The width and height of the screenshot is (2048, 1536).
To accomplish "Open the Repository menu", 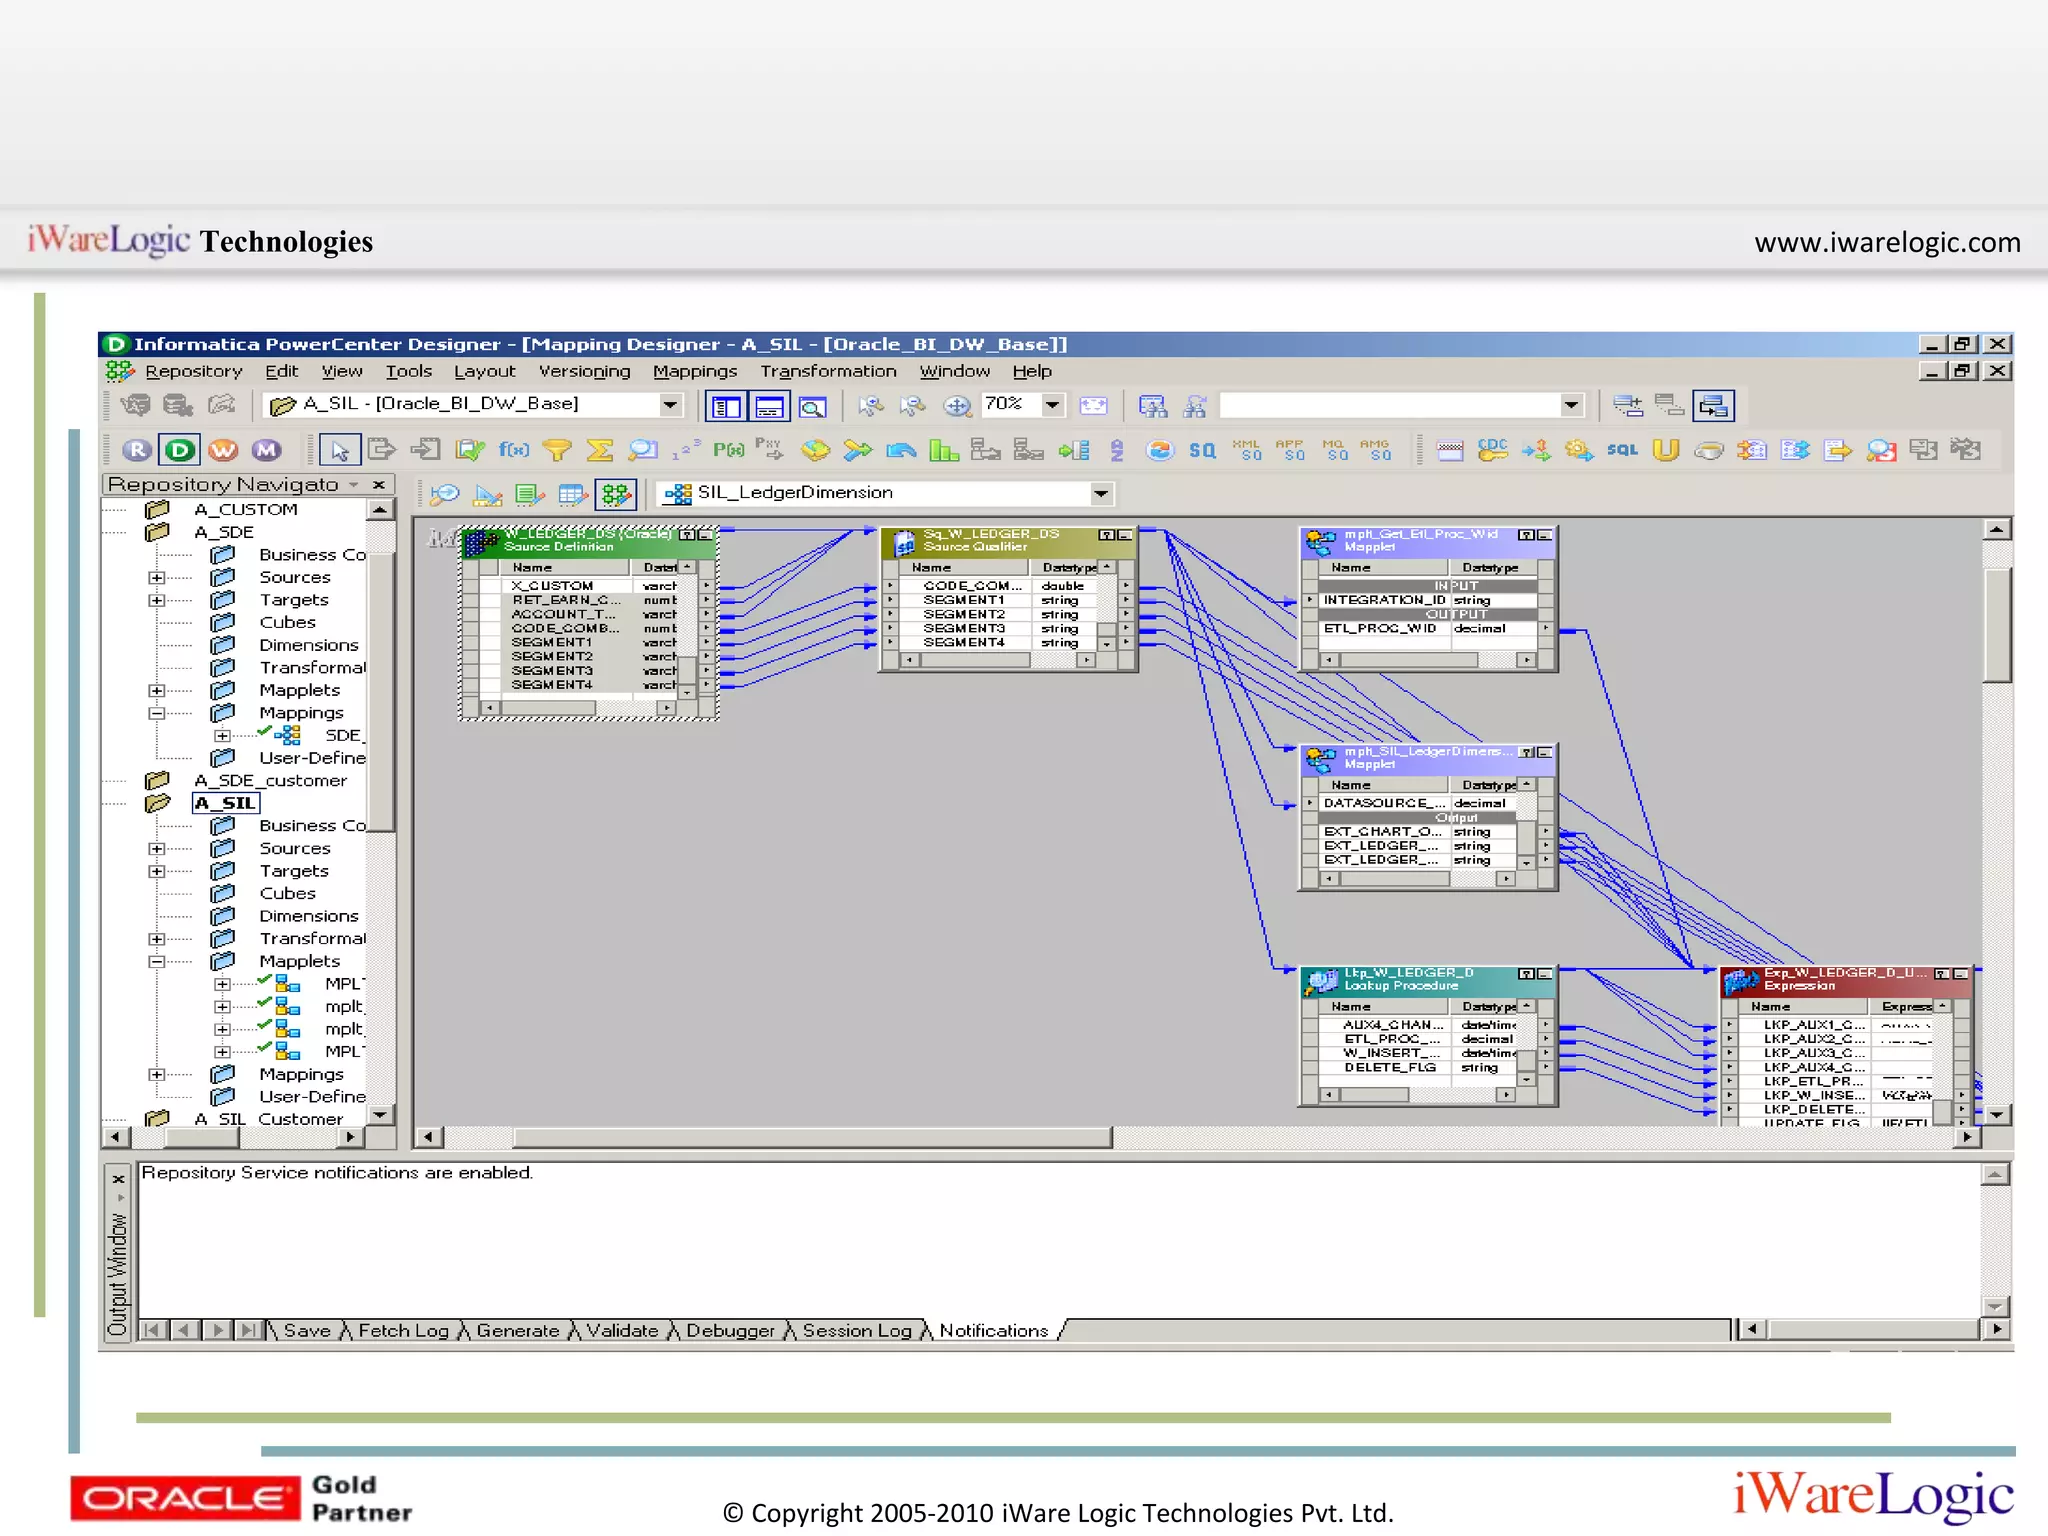I will click(x=193, y=372).
